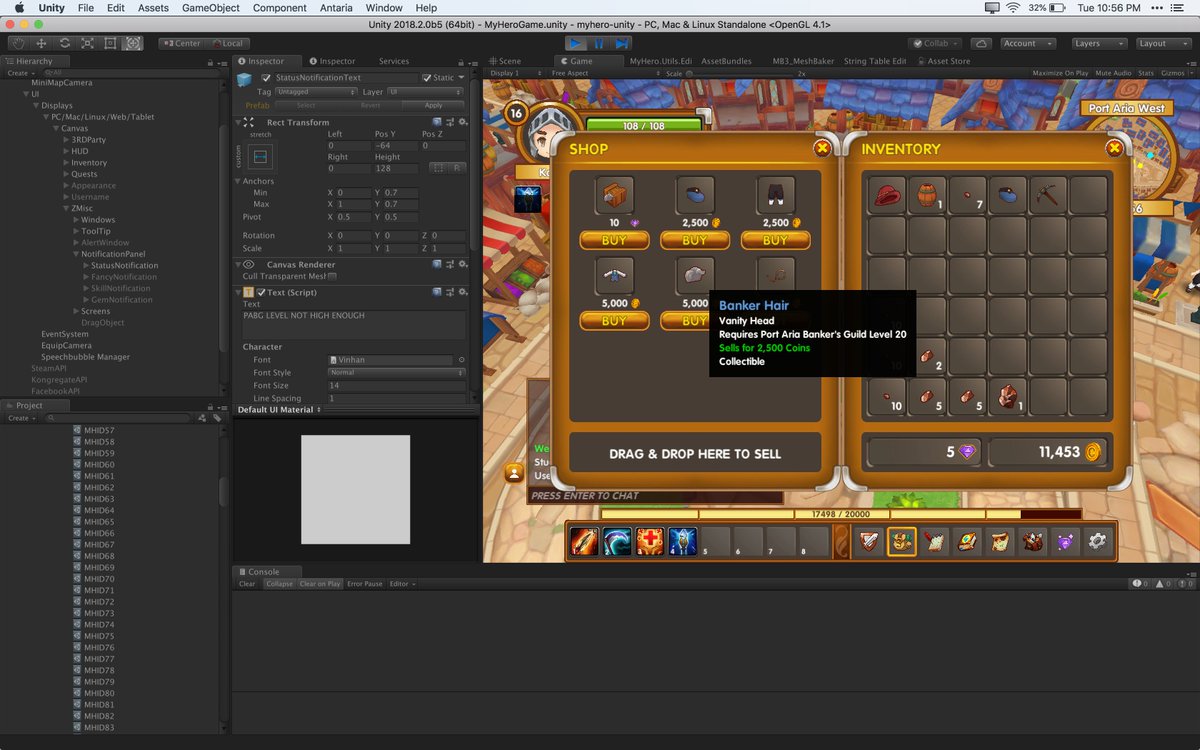1200x750 pixels.
Task: Click the first skill icon in game hotbar
Action: 584,541
